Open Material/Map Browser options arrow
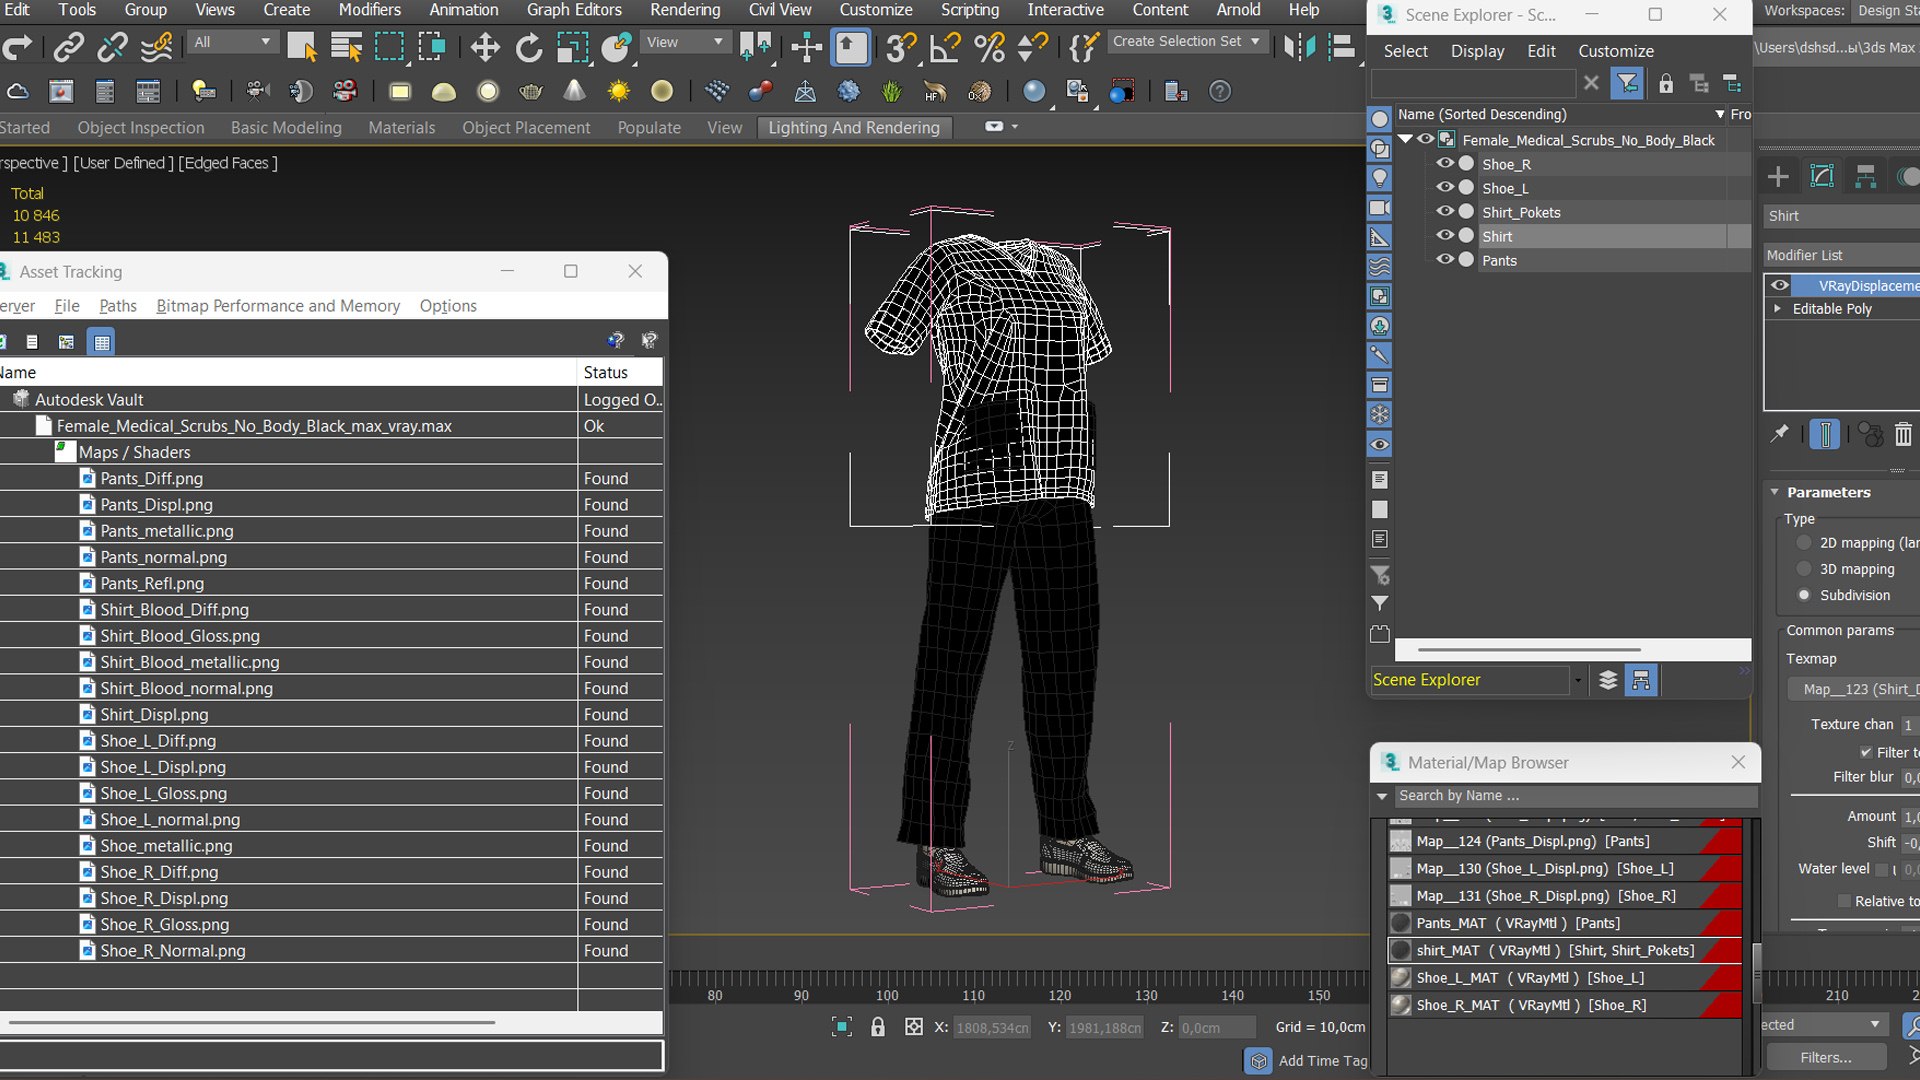 [x=1382, y=796]
